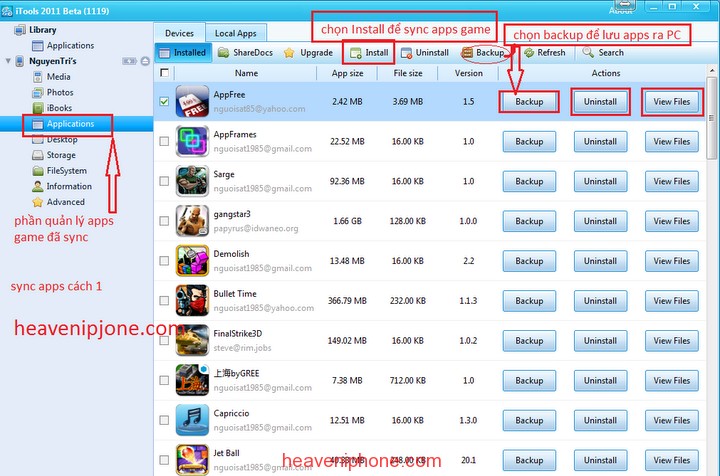This screenshot has width=720, height=476.
Task: Click View Files for Capriccio
Action: (672, 420)
